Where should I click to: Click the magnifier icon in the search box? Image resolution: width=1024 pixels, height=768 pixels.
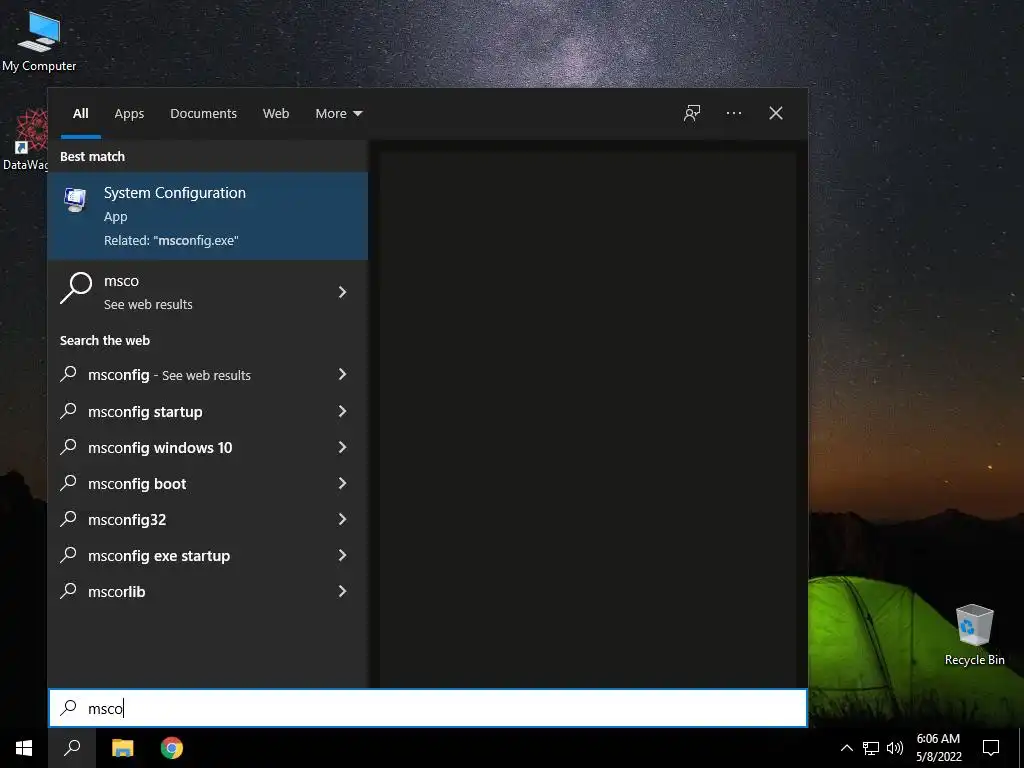(68, 707)
